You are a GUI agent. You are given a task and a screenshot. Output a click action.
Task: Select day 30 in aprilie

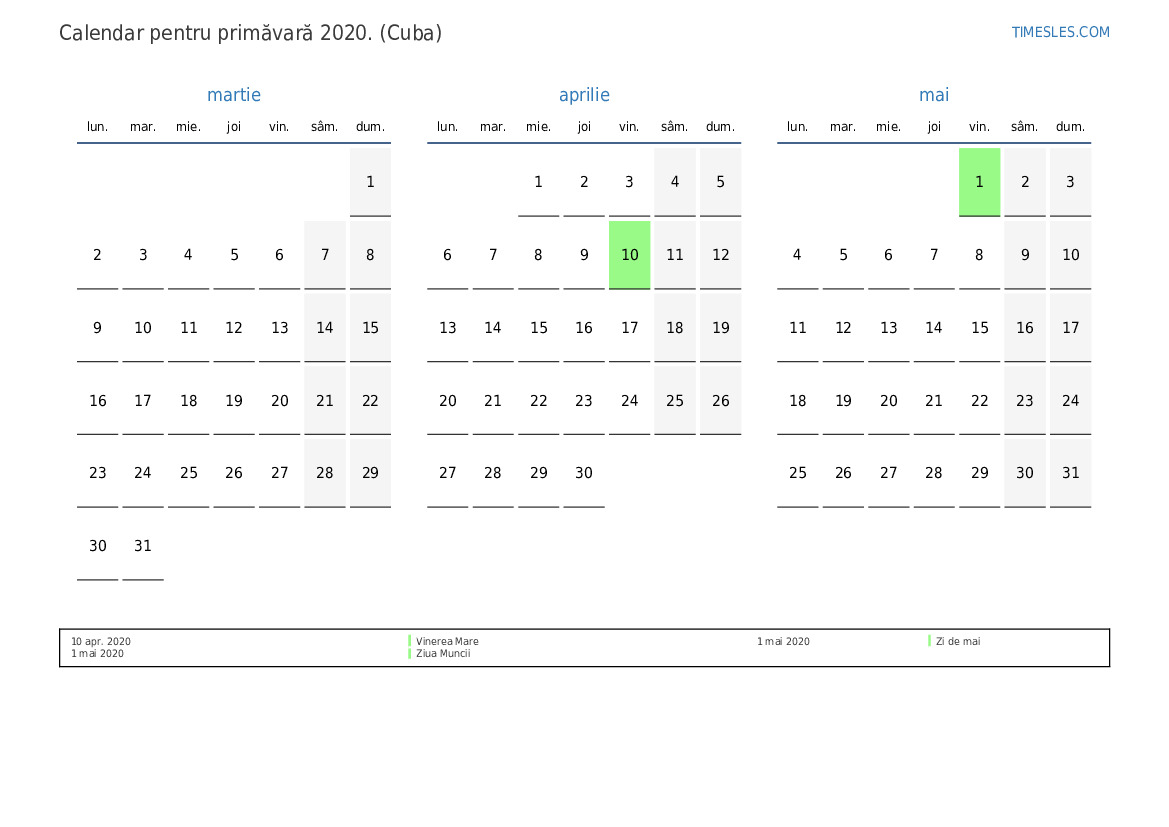click(584, 474)
